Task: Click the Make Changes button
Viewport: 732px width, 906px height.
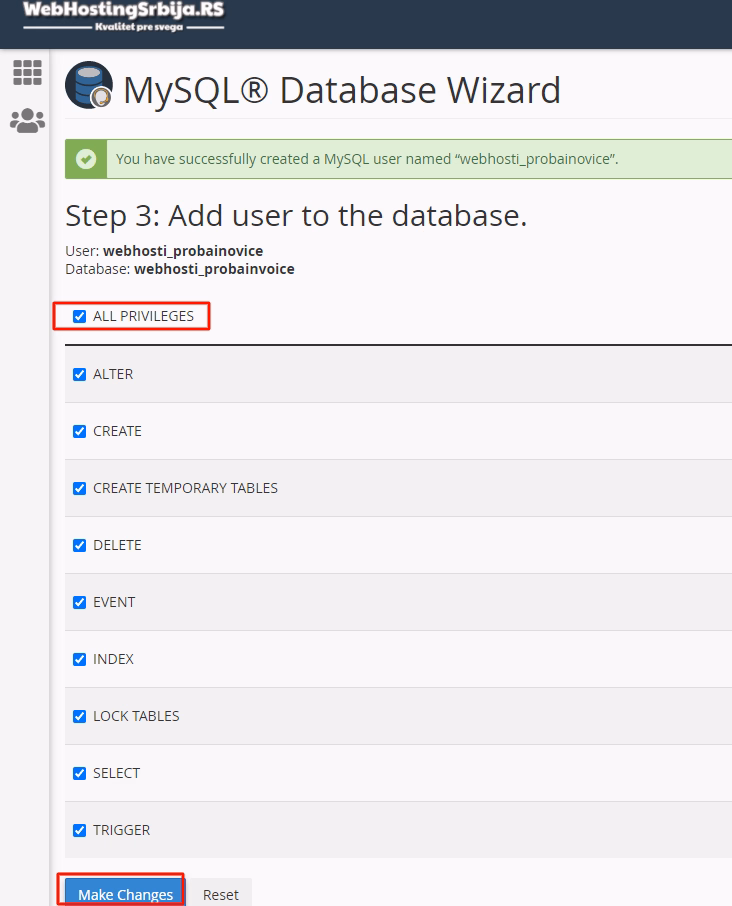Action: (x=125, y=893)
